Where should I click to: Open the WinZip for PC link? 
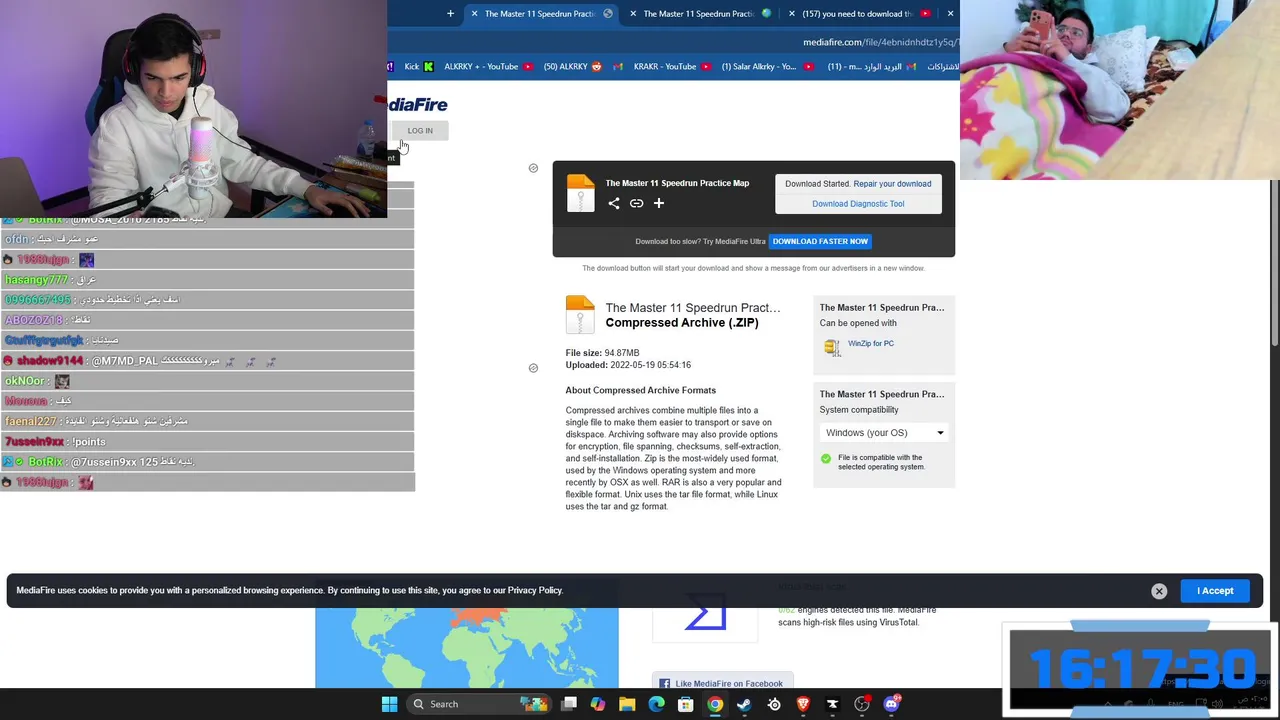871,344
